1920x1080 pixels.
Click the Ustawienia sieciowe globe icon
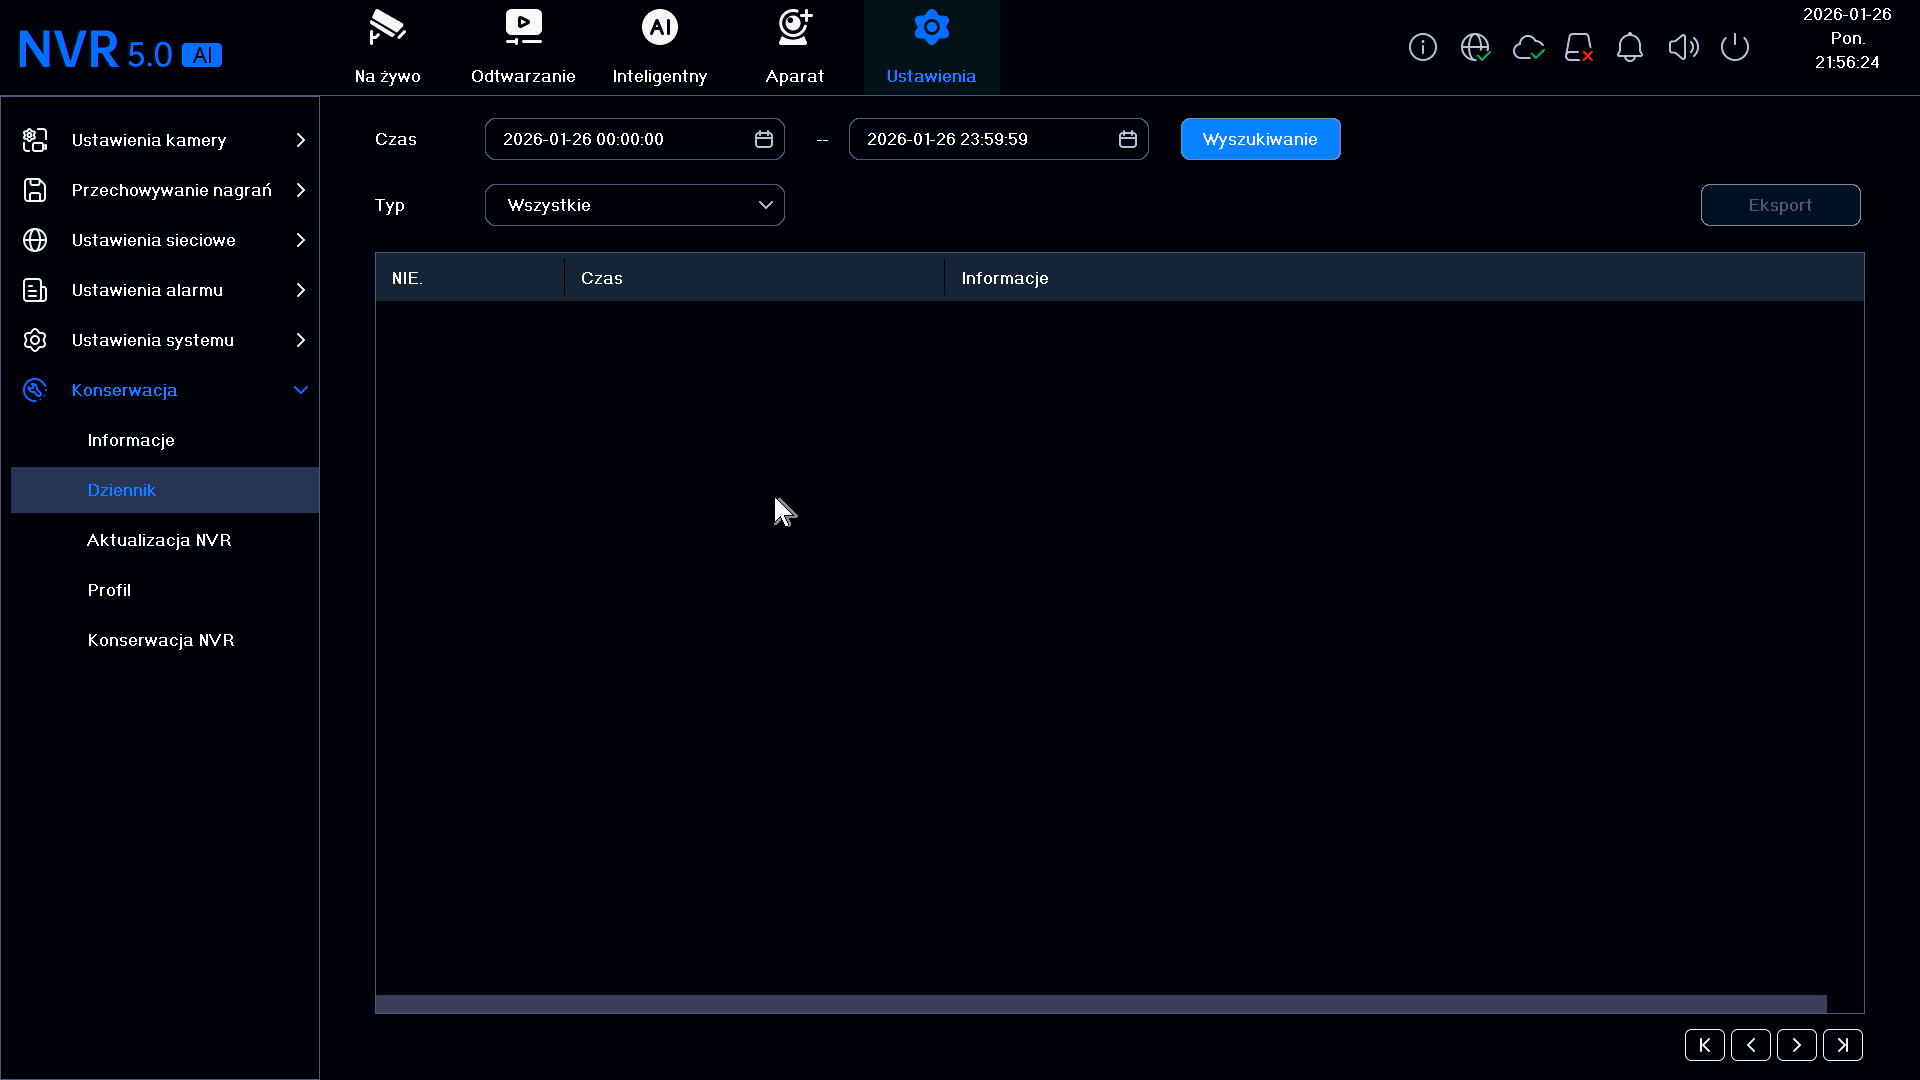(35, 240)
